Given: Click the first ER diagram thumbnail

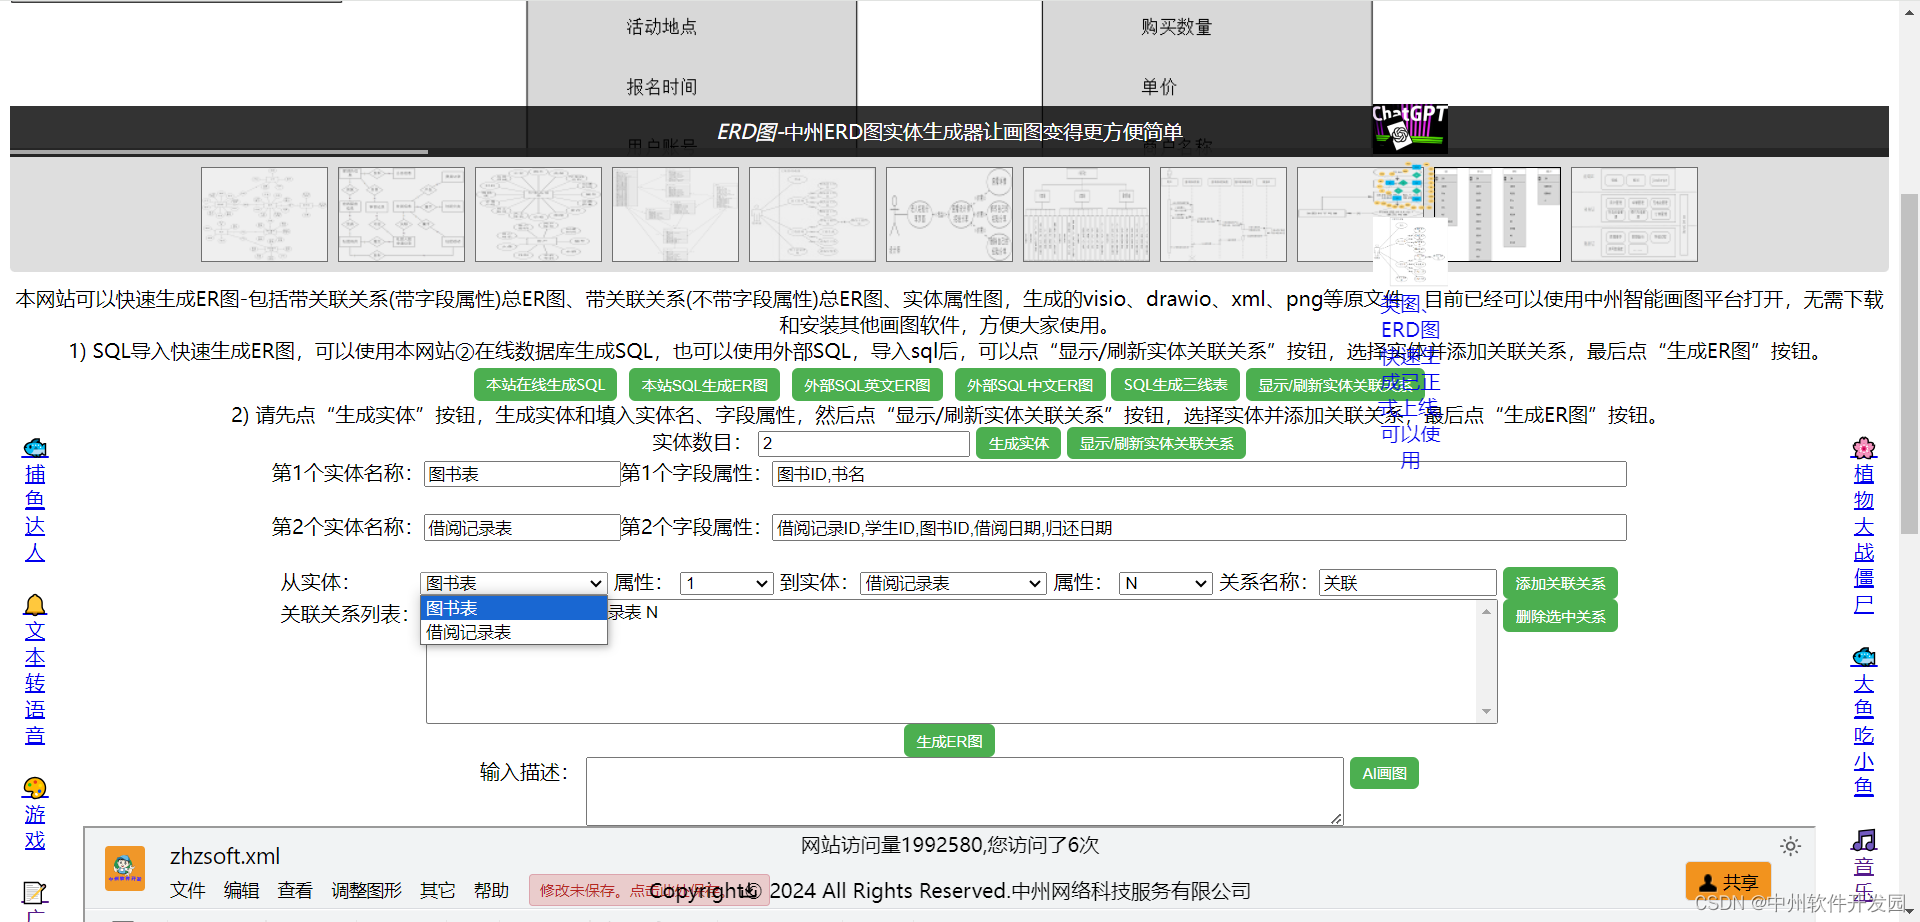Looking at the screenshot, I should pos(264,214).
